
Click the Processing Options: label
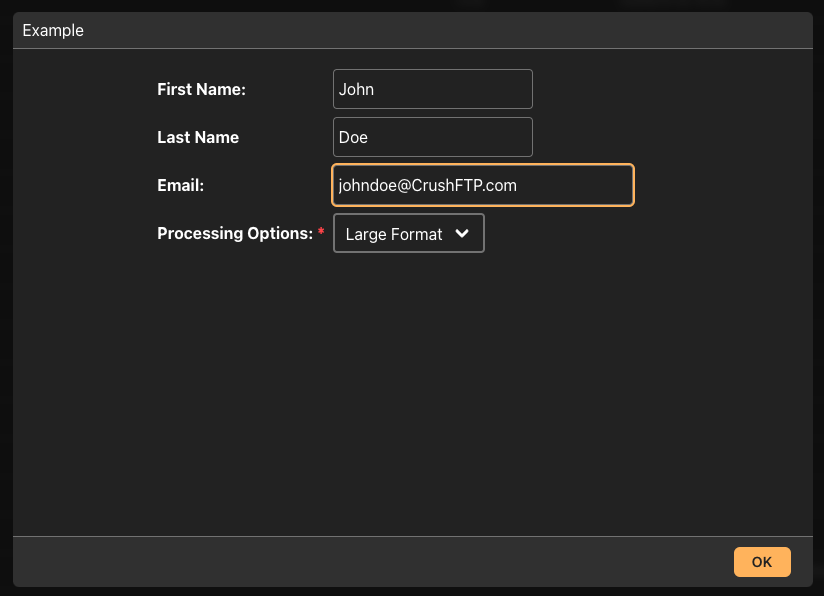click(x=235, y=233)
